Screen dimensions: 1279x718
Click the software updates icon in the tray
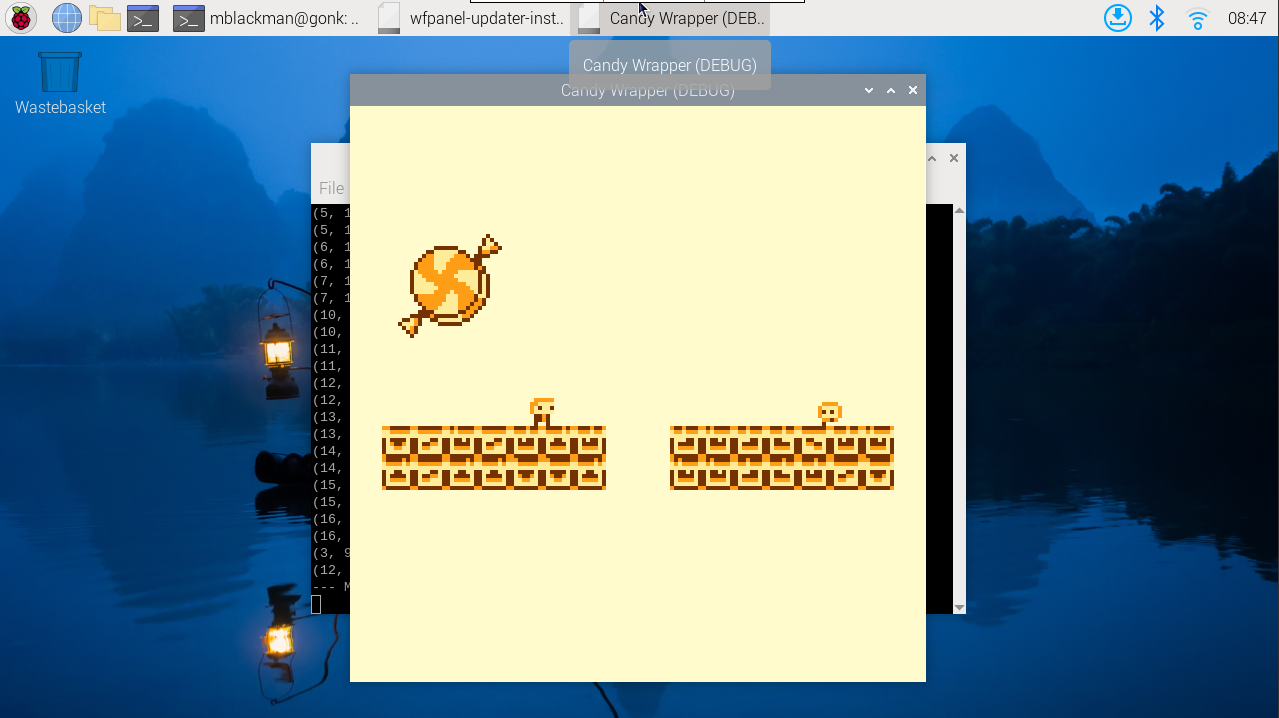[1117, 17]
